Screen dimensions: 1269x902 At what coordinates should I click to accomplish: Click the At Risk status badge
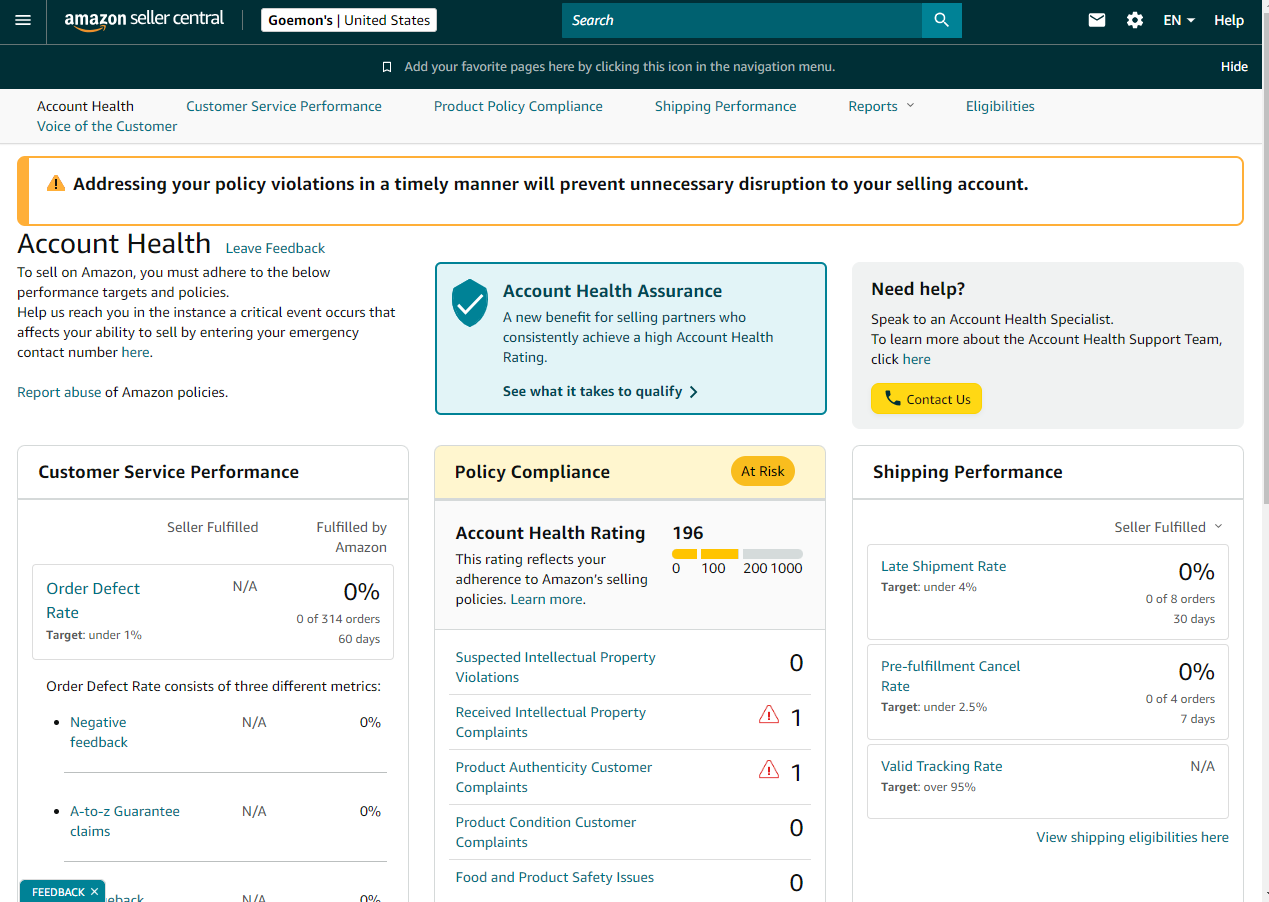763,471
